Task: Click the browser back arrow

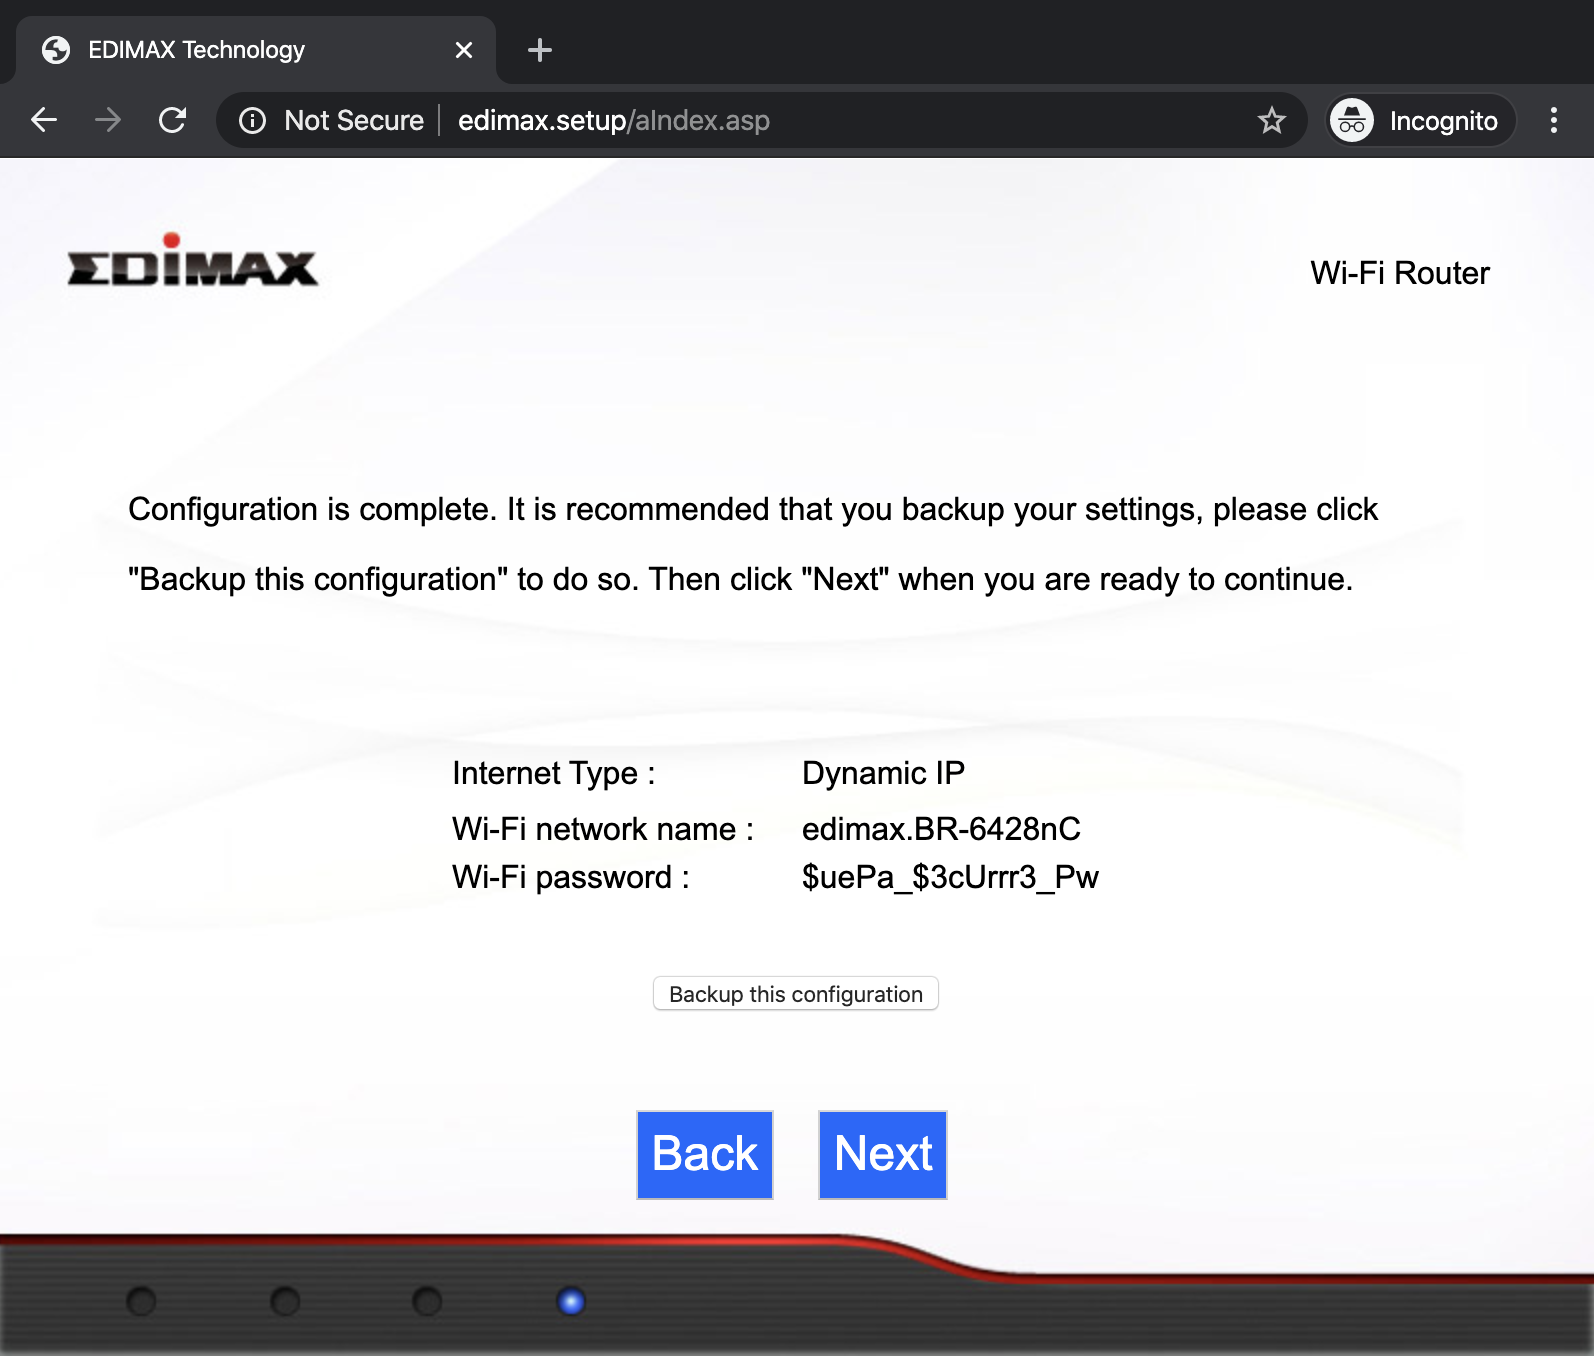Action: [x=44, y=120]
